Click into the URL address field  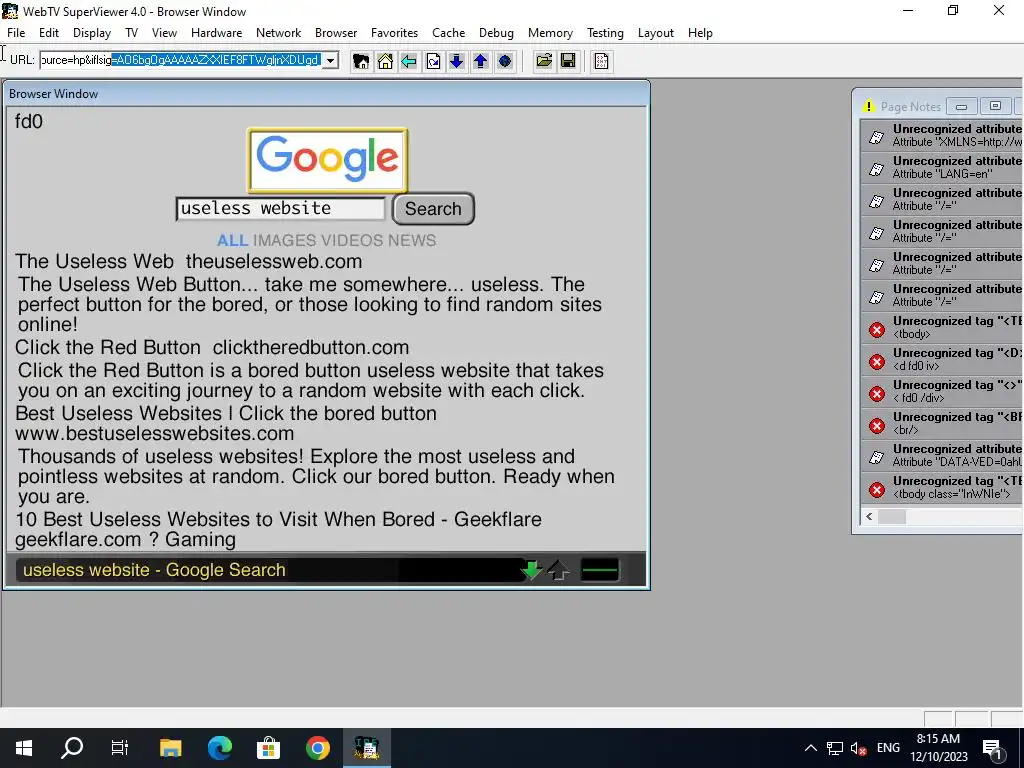tap(181, 60)
